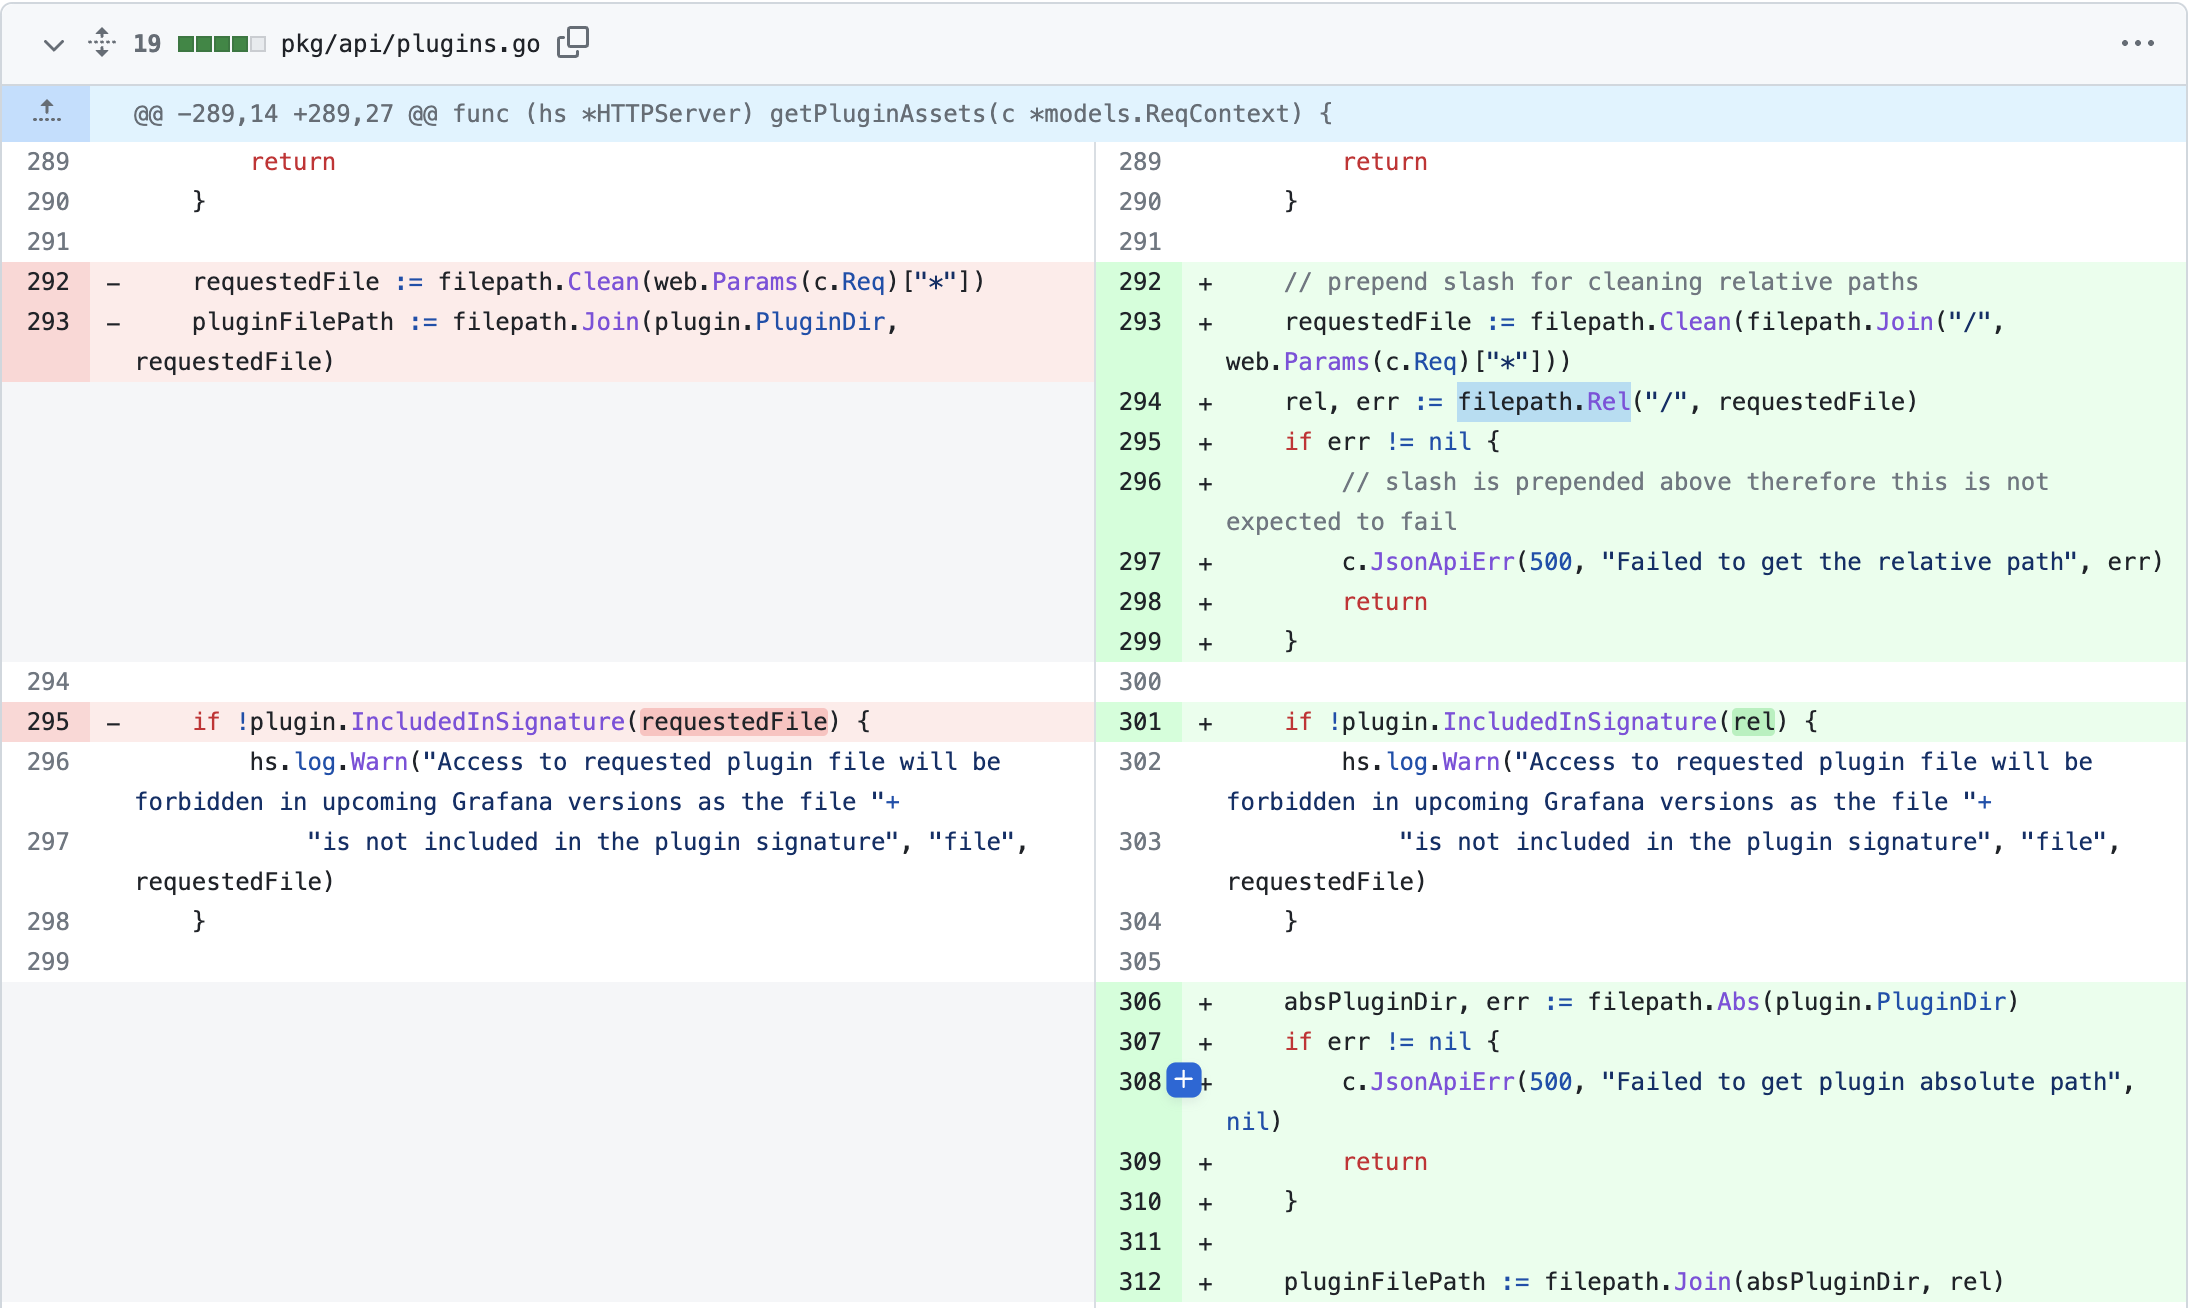The height and width of the screenshot is (1308, 2194).
Task: Select new line number 294
Action: click(1140, 402)
